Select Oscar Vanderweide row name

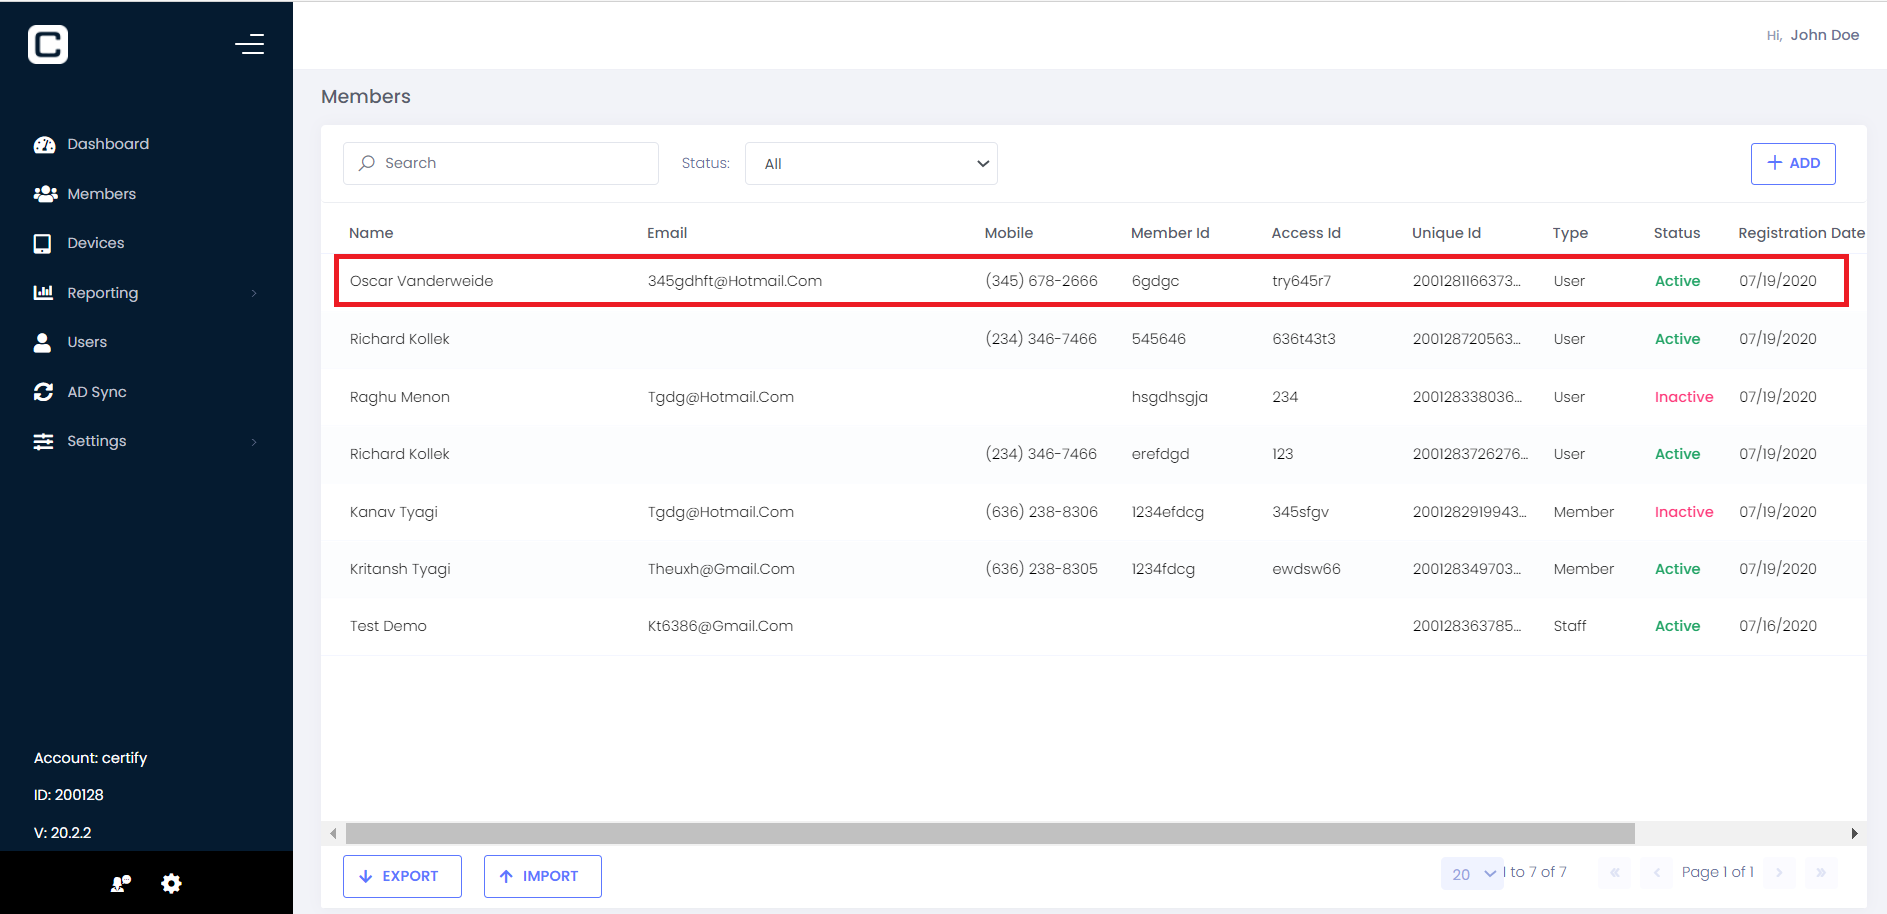tap(421, 281)
